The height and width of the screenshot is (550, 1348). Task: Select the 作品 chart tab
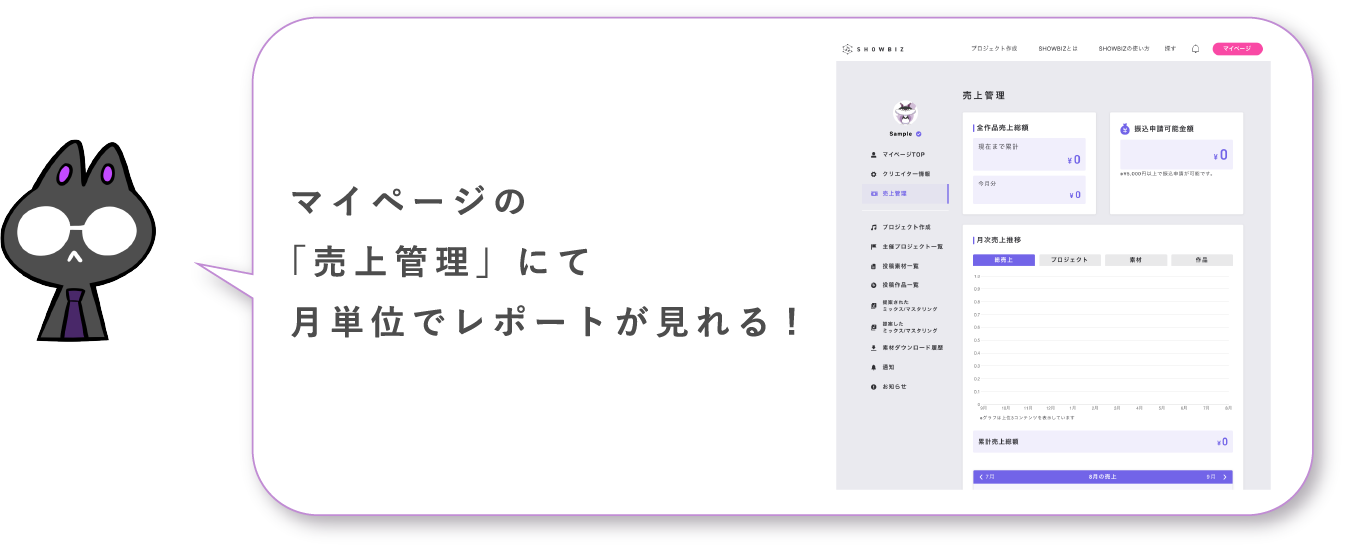pos(1202,260)
